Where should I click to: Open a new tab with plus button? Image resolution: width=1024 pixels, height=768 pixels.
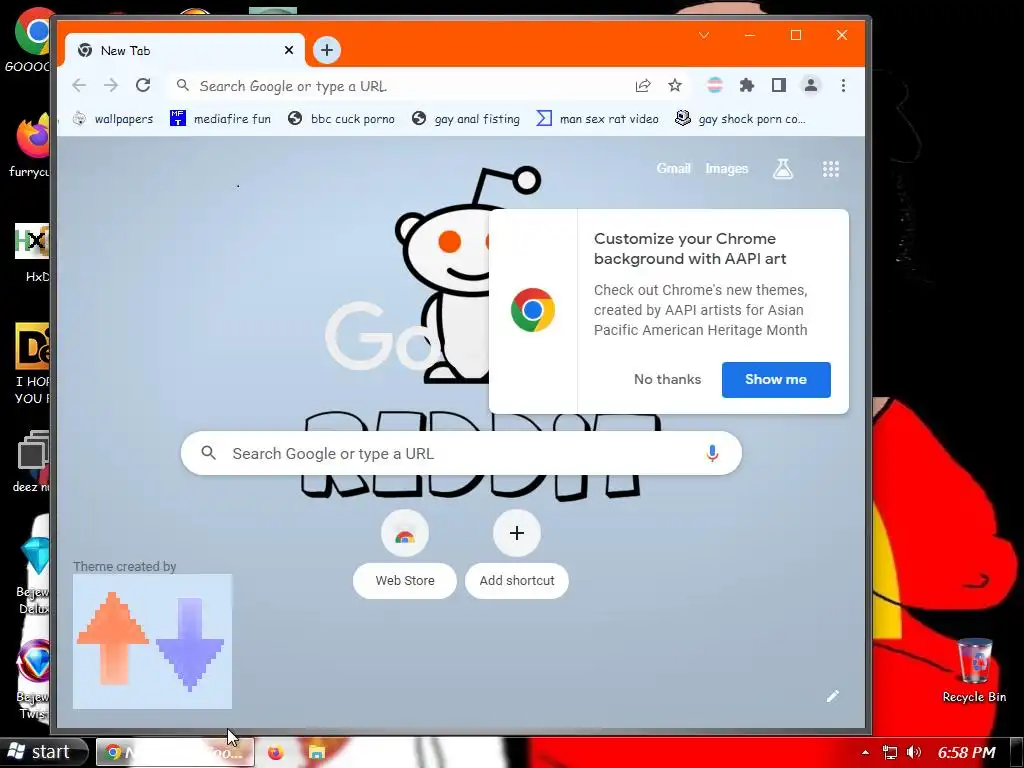click(327, 50)
